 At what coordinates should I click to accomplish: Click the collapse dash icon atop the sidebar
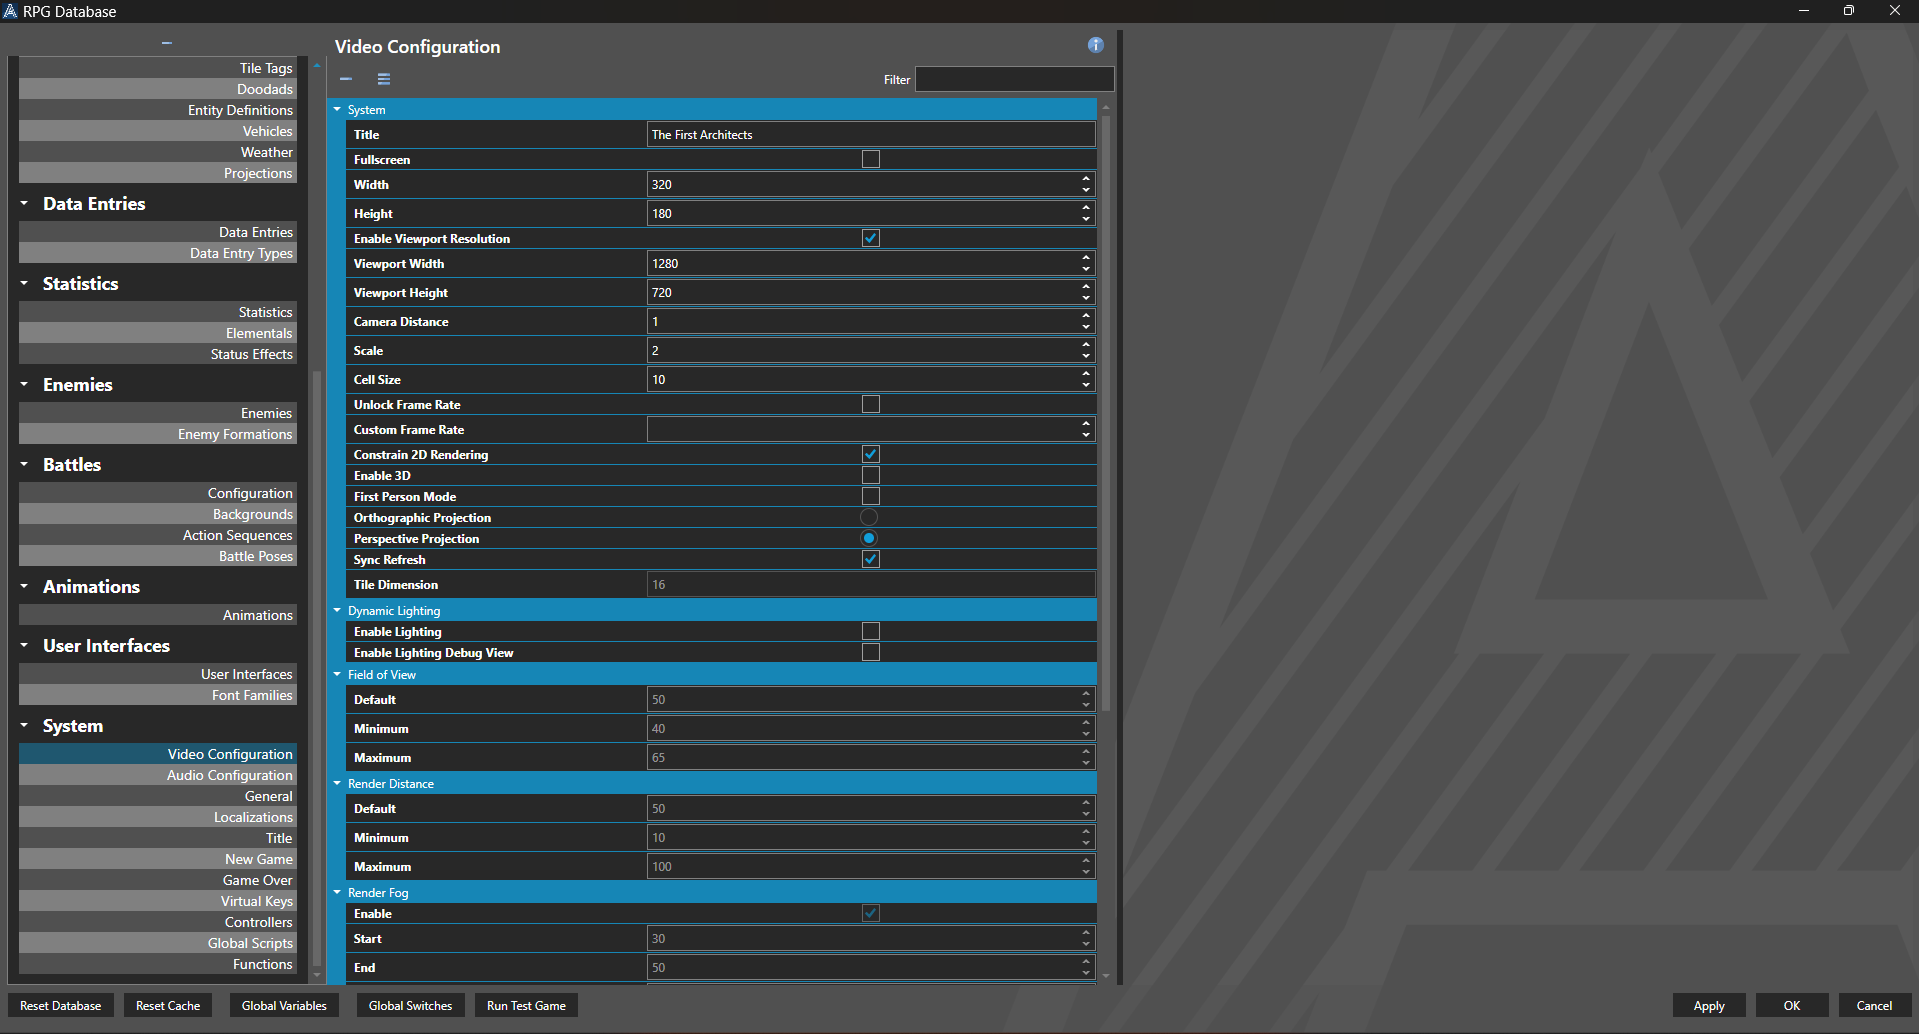[x=166, y=43]
